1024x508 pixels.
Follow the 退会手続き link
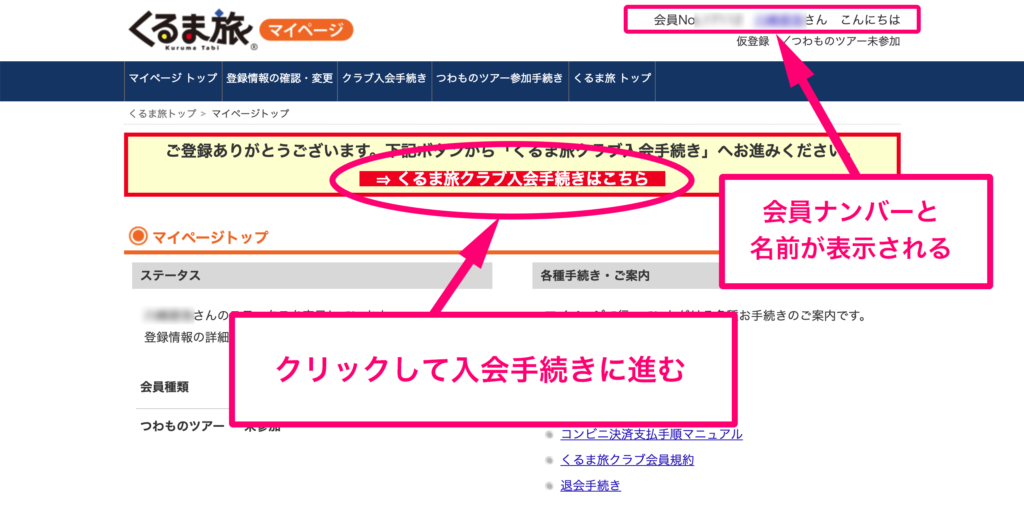tap(590, 486)
